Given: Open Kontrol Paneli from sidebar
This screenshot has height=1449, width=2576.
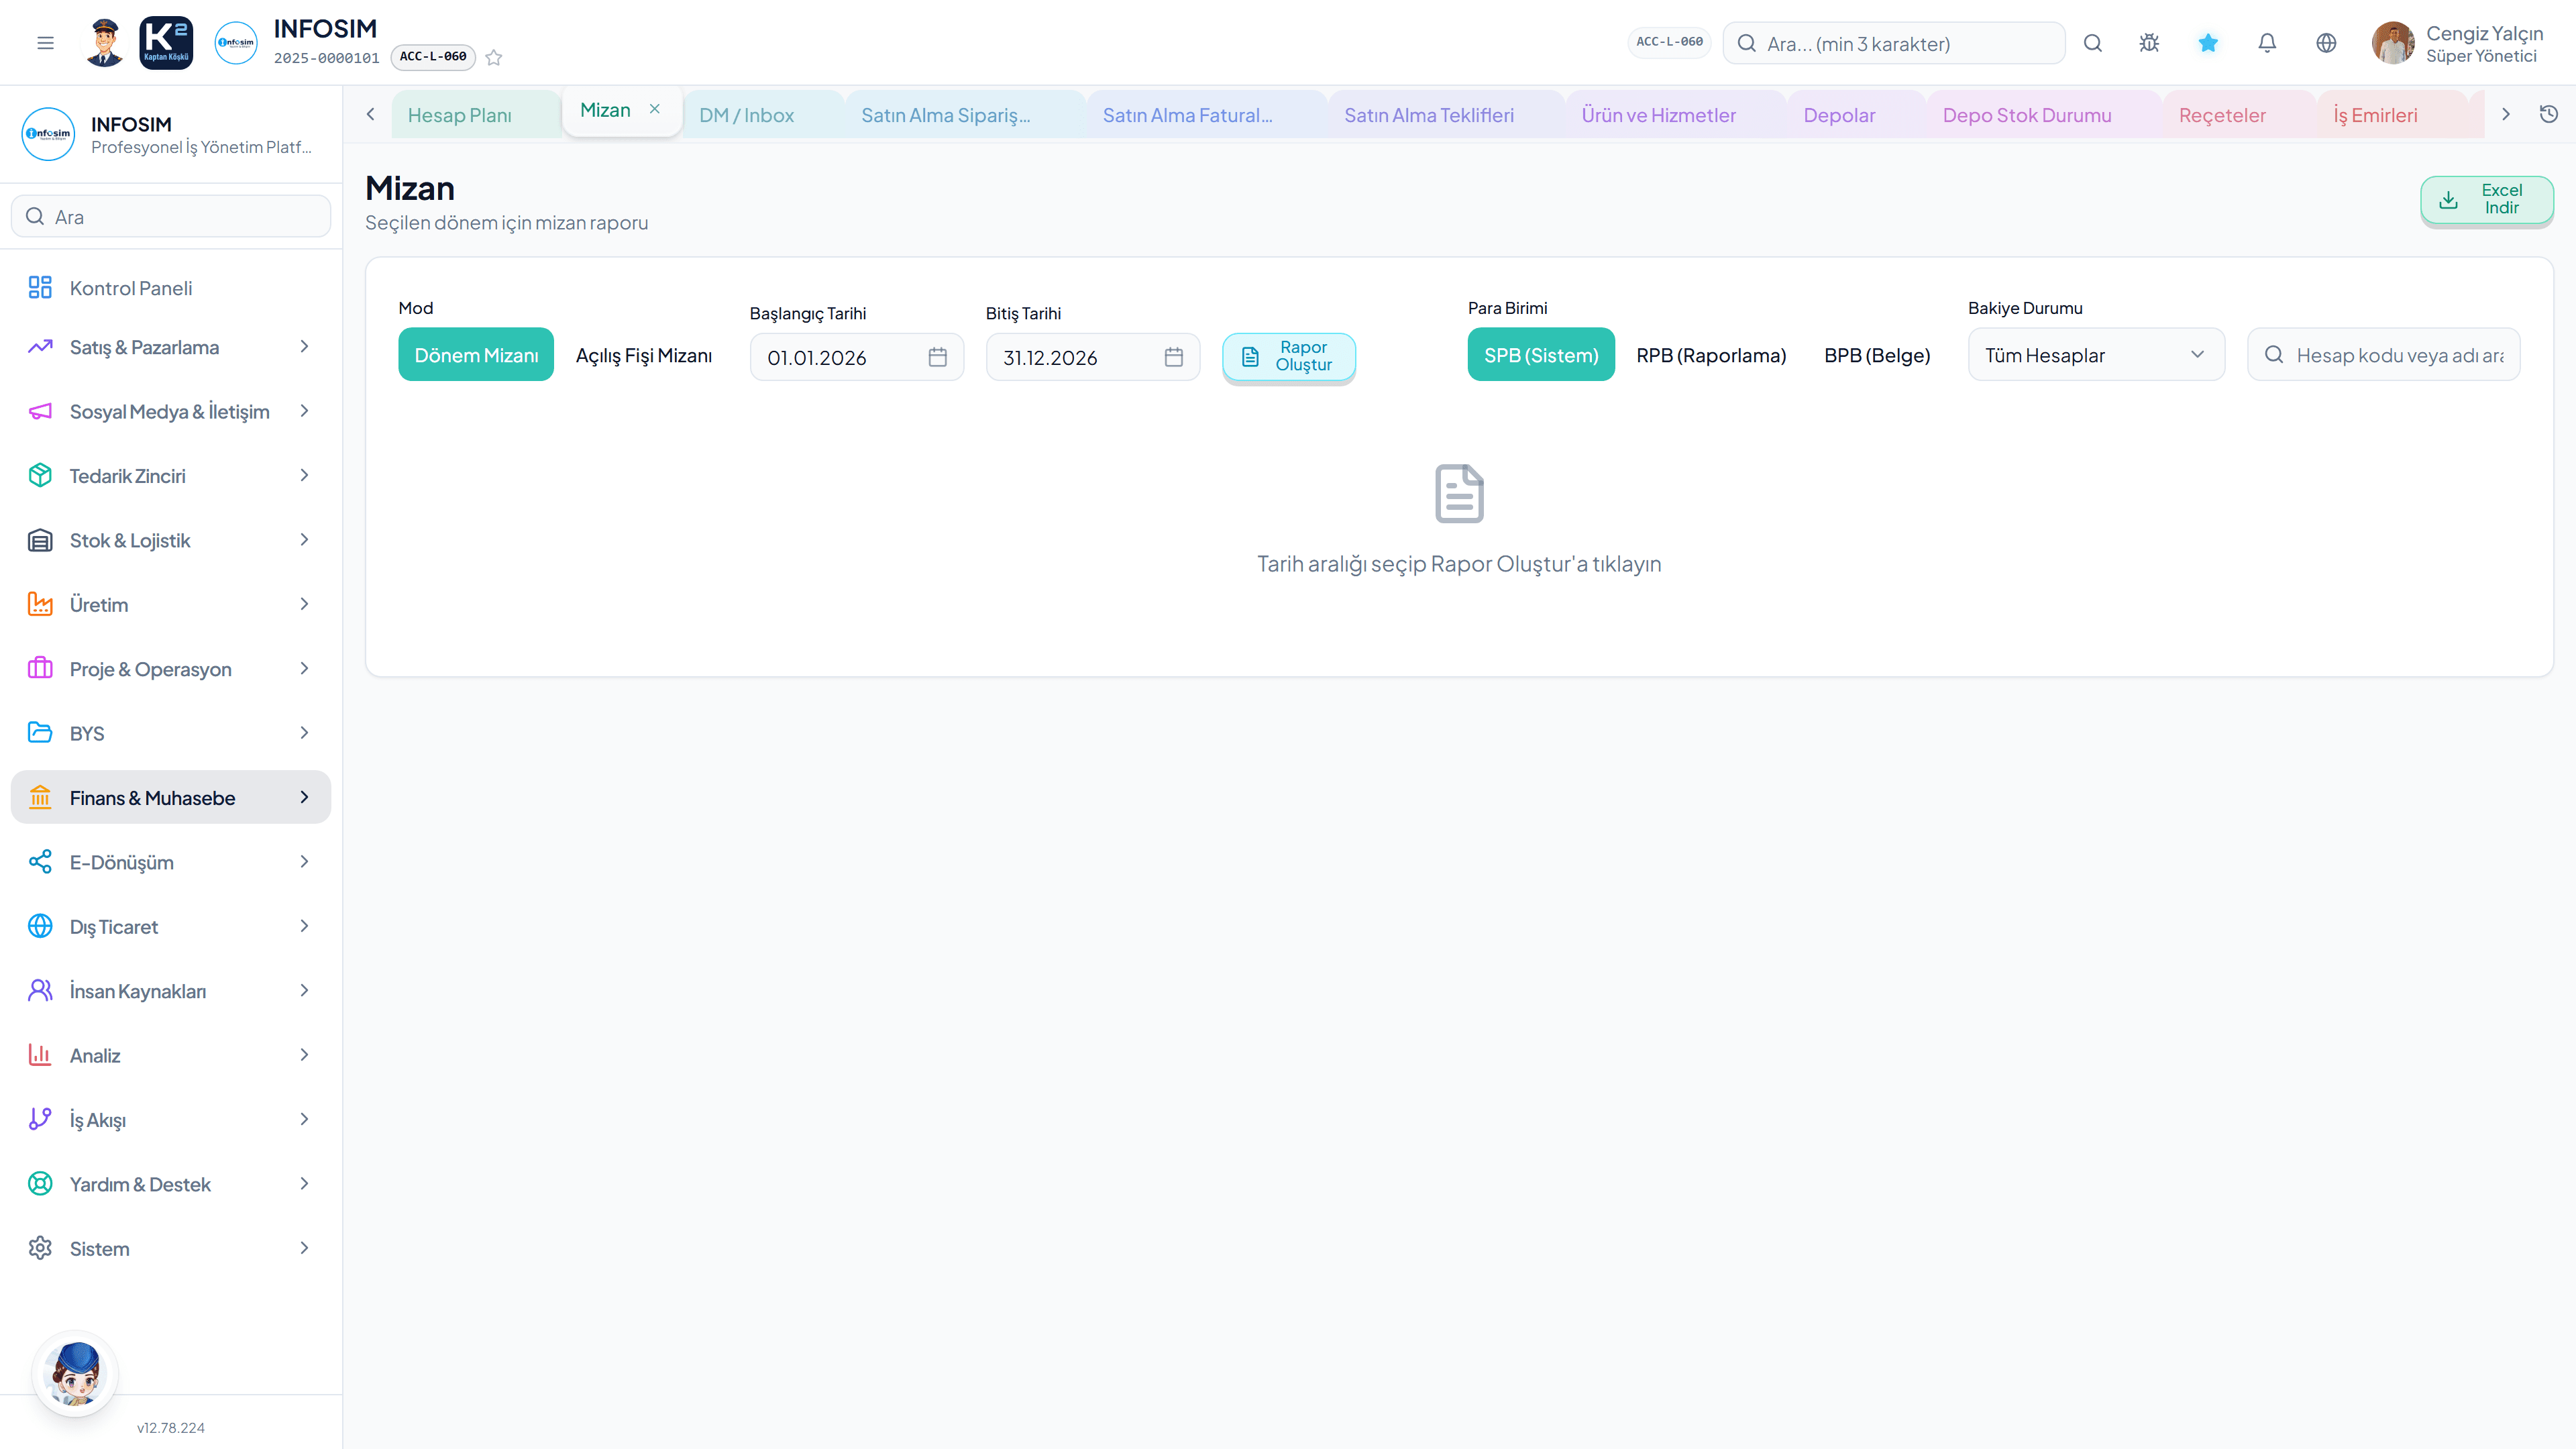Looking at the screenshot, I should point(171,288).
